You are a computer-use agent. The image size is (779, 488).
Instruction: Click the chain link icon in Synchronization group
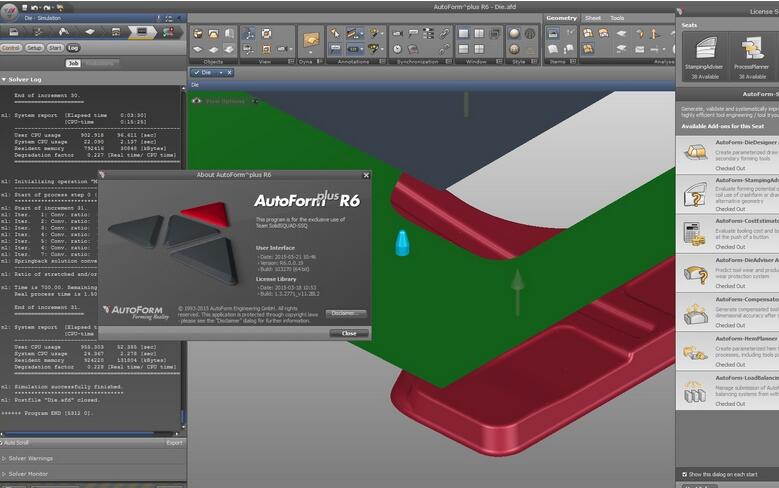pyautogui.click(x=444, y=33)
